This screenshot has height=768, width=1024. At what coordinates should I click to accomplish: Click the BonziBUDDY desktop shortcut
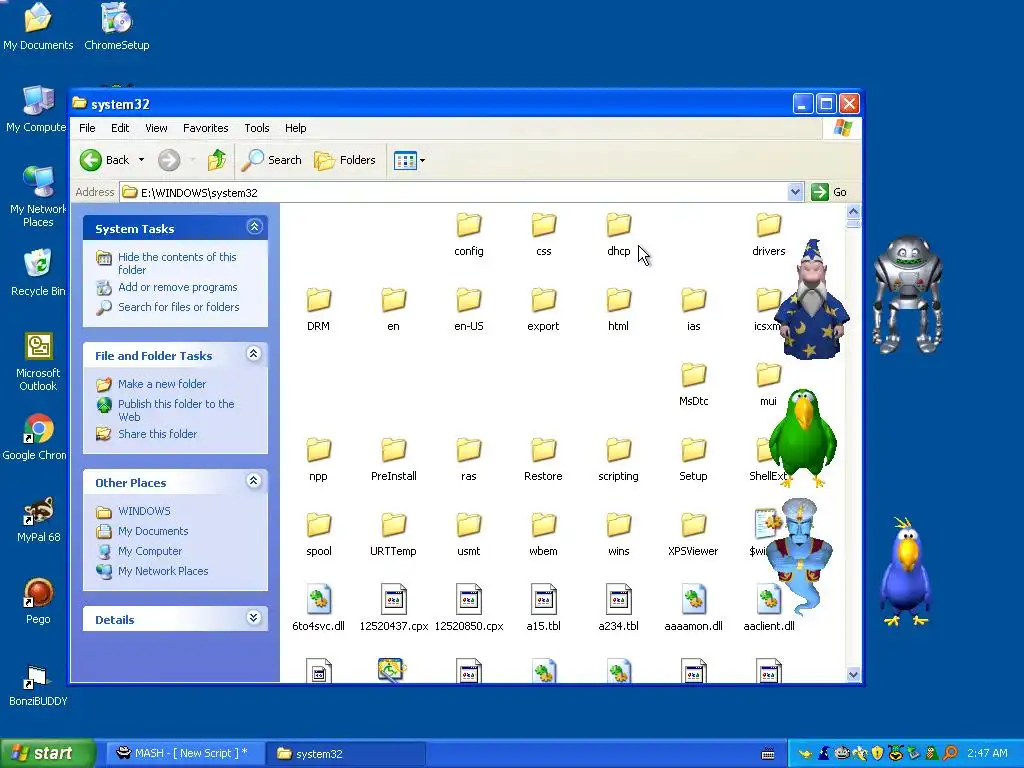point(38,686)
